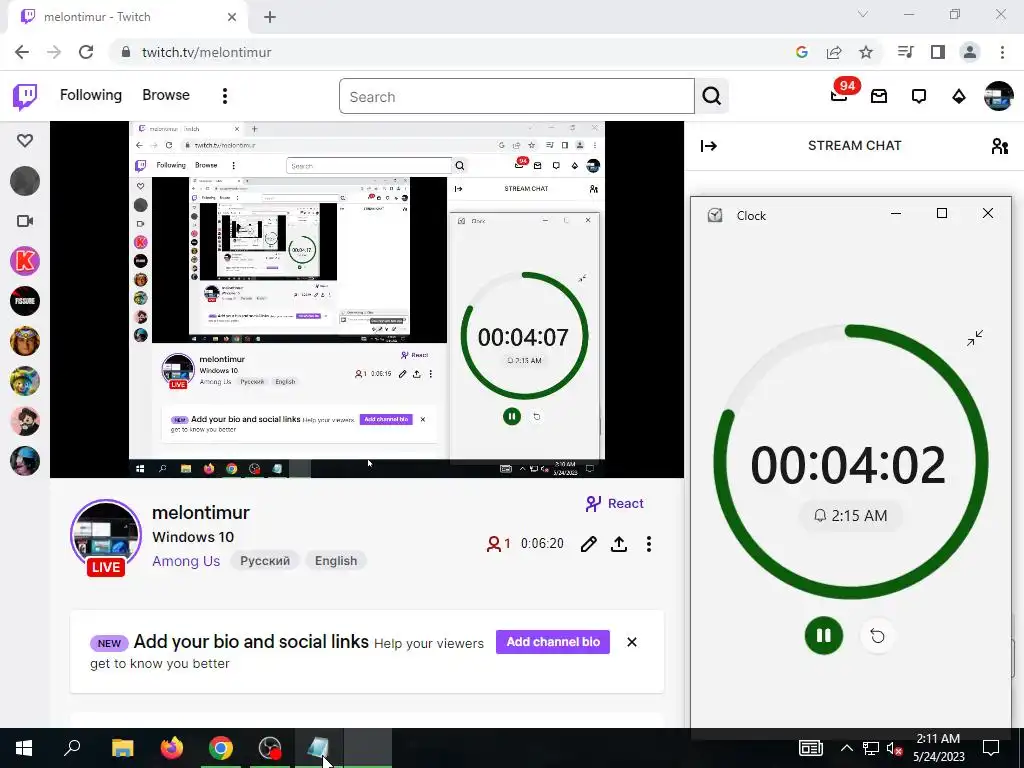Image resolution: width=1024 pixels, height=768 pixels.
Task: Click the sidebar video camera icon
Action: (x=25, y=221)
